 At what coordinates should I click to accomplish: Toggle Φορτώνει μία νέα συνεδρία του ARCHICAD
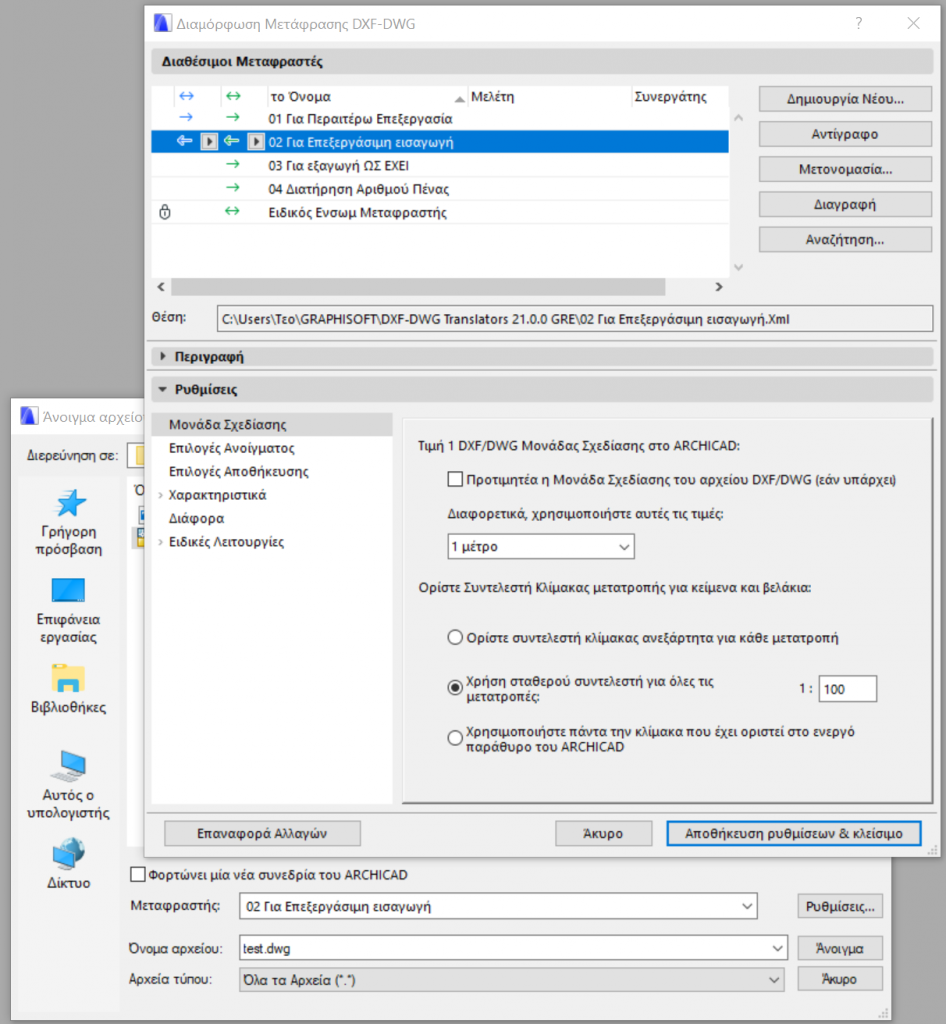coord(138,874)
